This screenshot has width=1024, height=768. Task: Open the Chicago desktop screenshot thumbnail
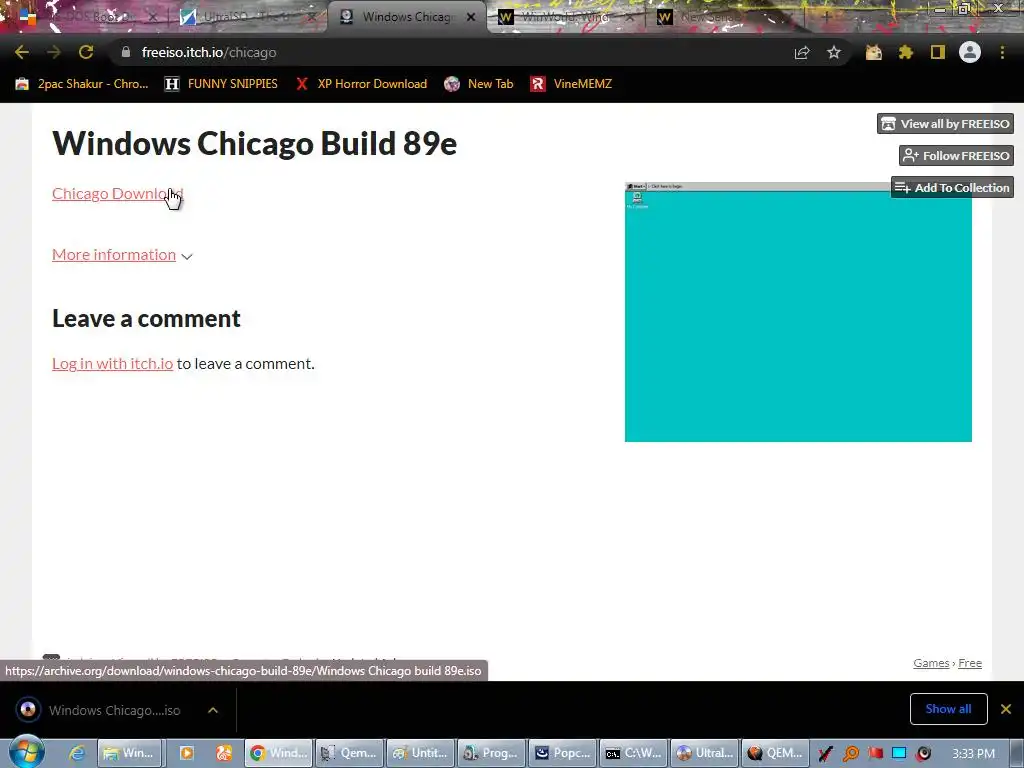pyautogui.click(x=798, y=312)
